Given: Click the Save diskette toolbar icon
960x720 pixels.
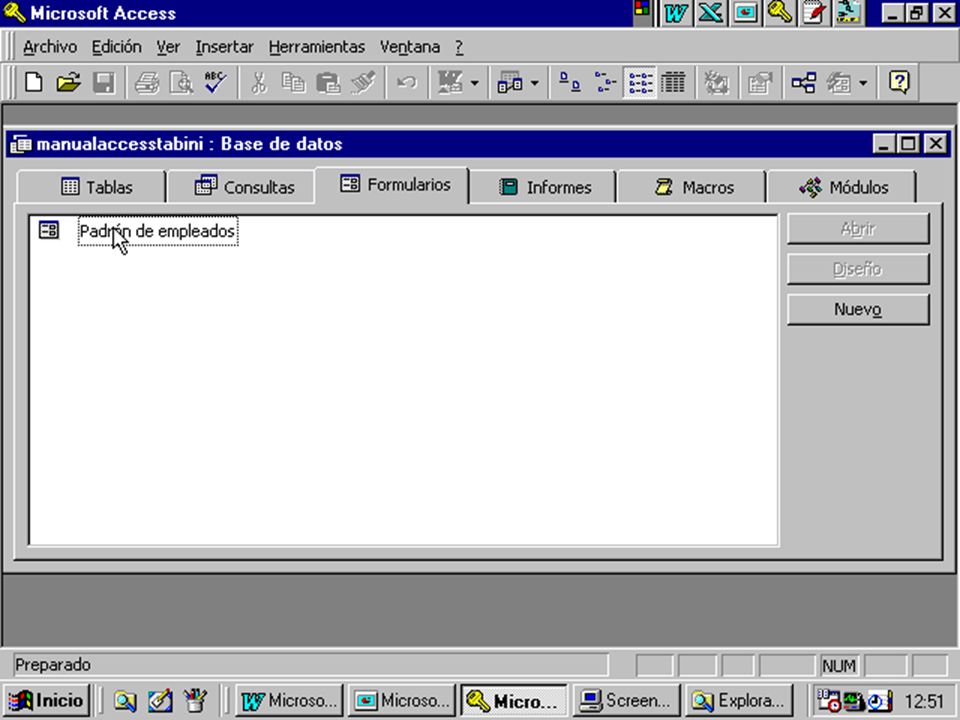Looking at the screenshot, I should pyautogui.click(x=104, y=82).
